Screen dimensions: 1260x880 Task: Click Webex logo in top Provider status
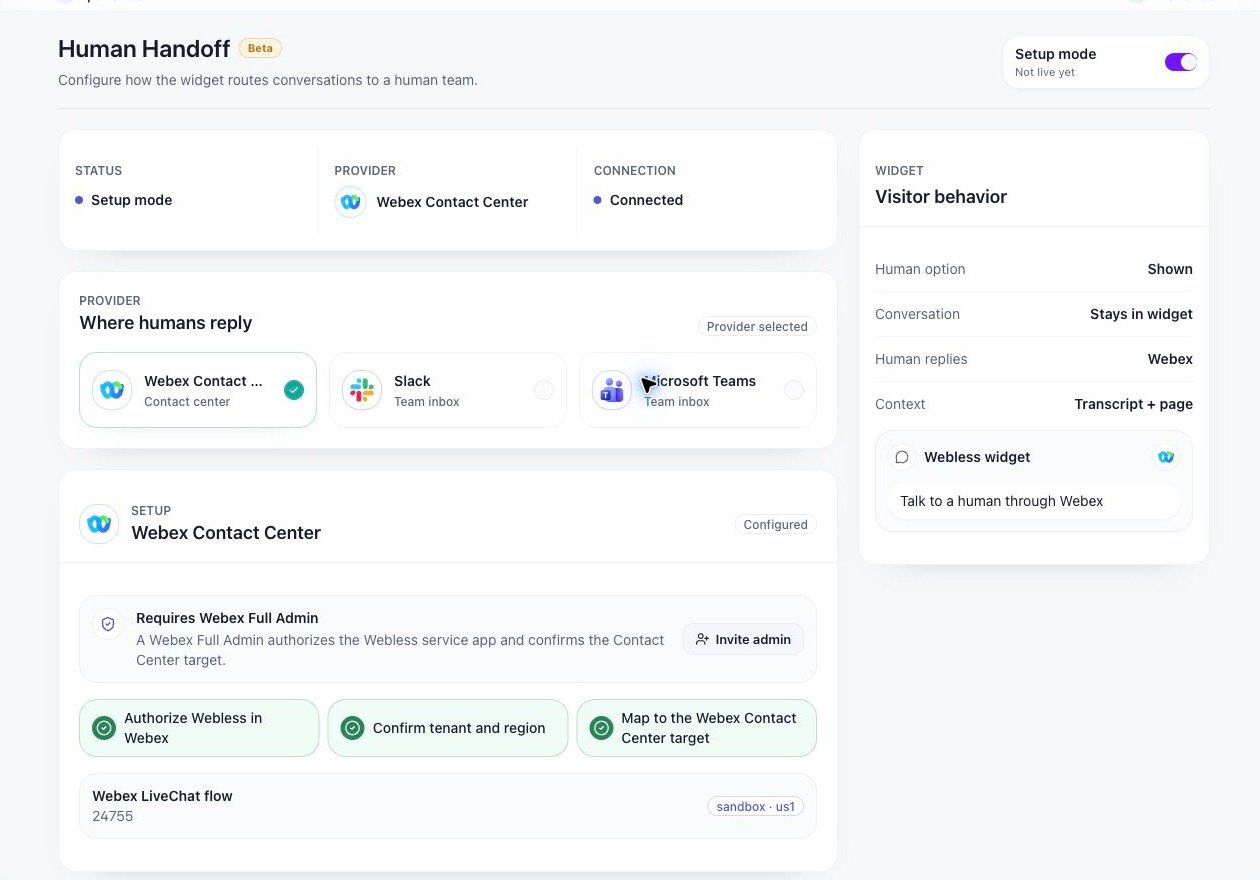(350, 201)
